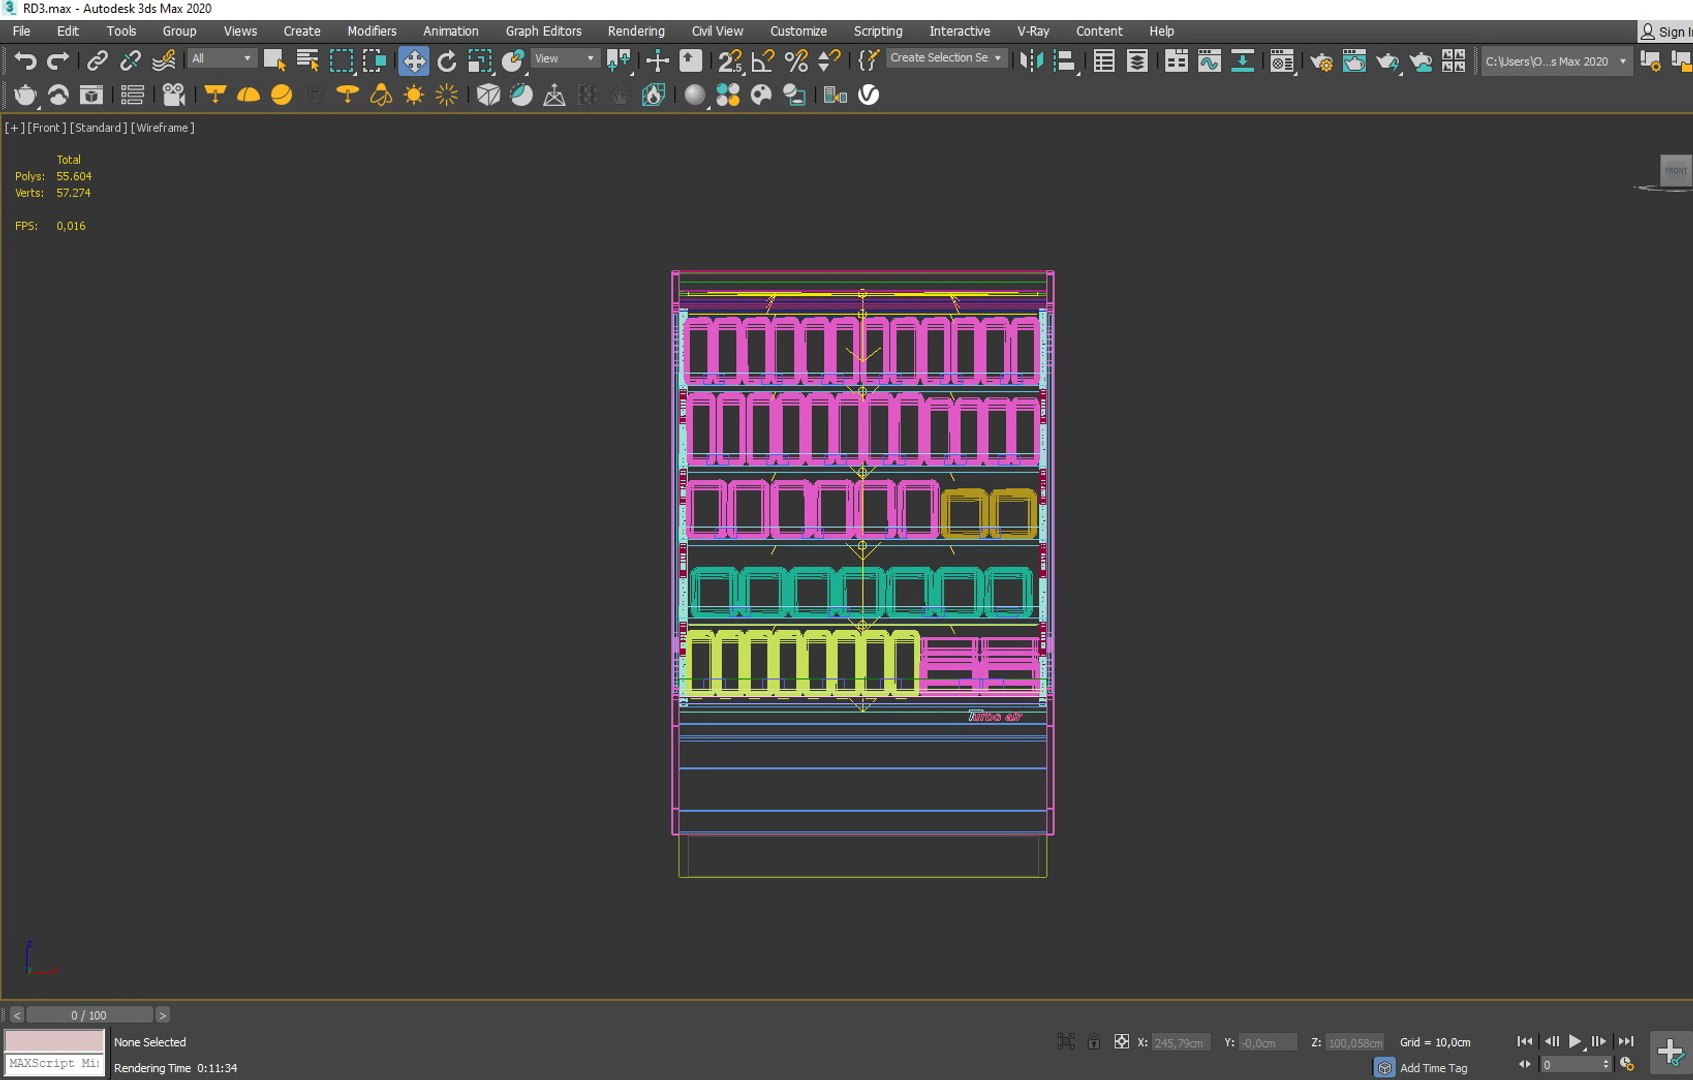Toggle Absolute/Offset transform type-in mode

click(x=1122, y=1042)
